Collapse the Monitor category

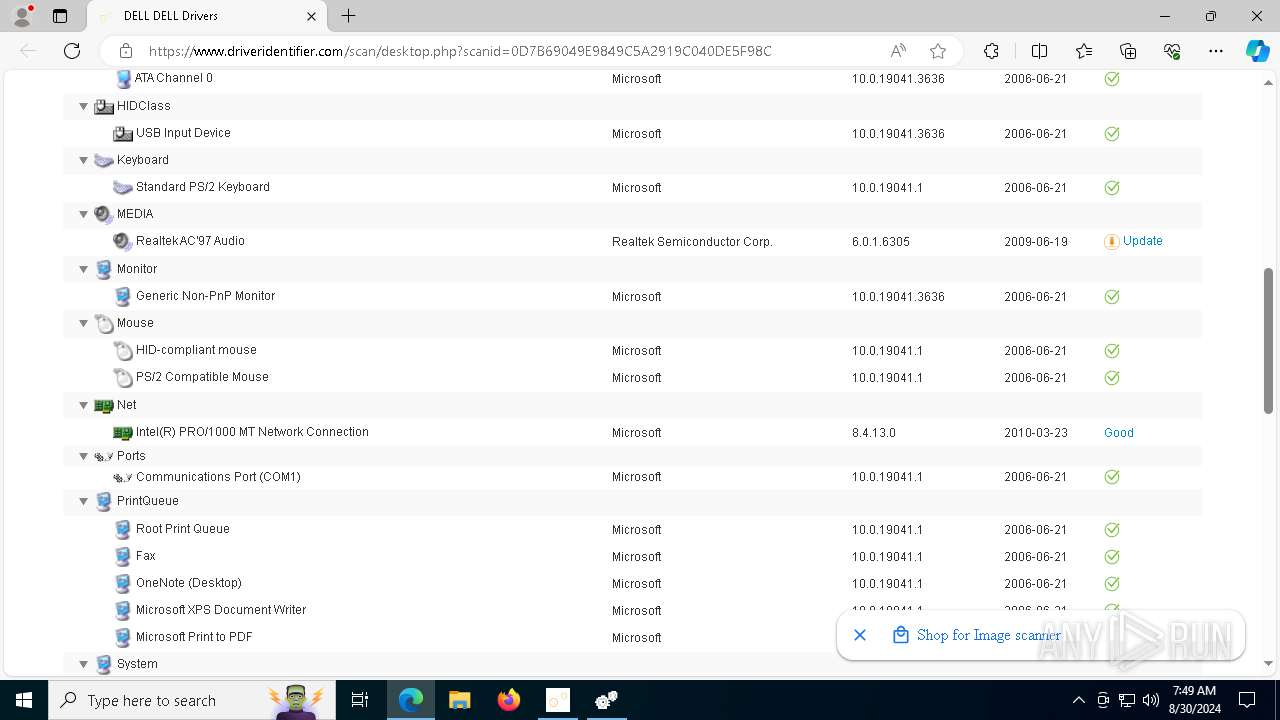click(x=84, y=269)
